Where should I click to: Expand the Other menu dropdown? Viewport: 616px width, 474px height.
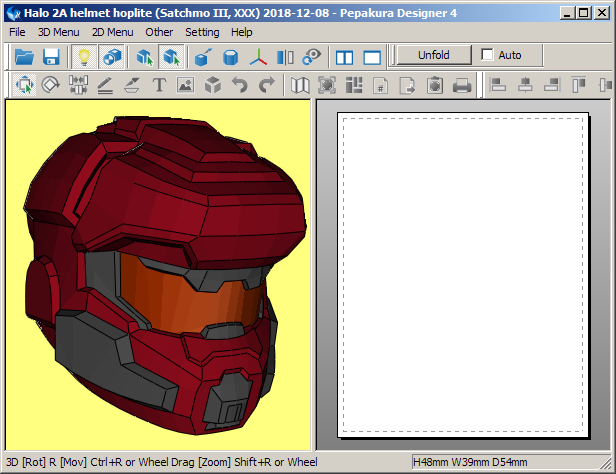click(x=159, y=32)
